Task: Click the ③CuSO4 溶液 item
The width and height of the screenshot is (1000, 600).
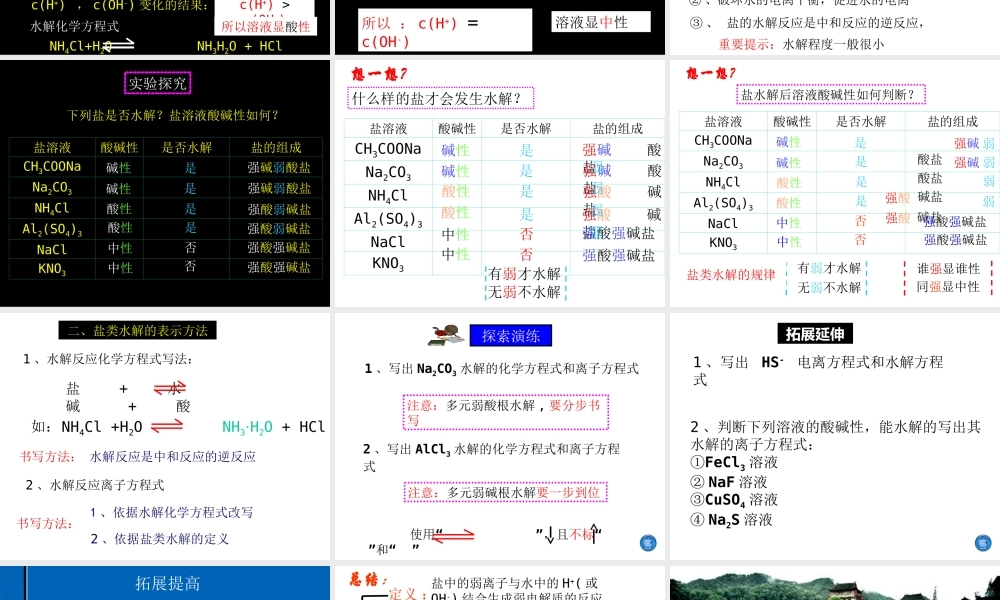Action: [x=734, y=500]
